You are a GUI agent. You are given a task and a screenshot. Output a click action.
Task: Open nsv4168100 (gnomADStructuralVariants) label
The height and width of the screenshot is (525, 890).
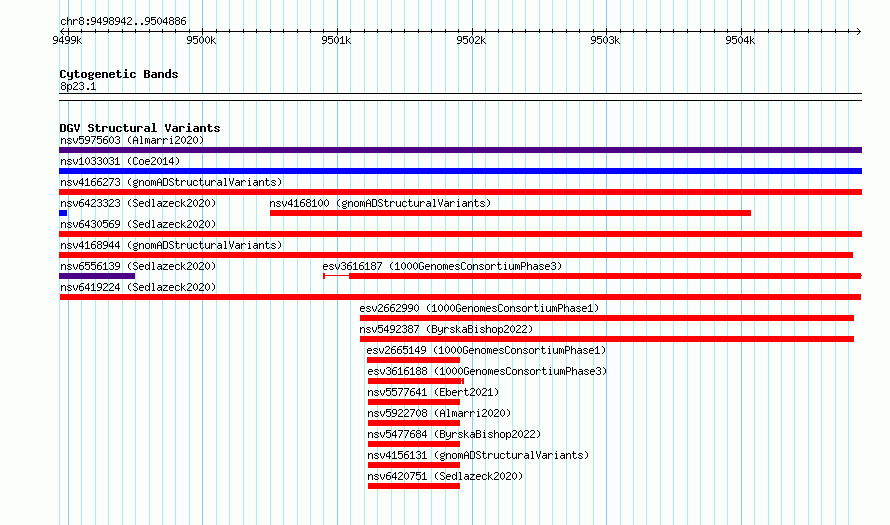[x=380, y=203]
